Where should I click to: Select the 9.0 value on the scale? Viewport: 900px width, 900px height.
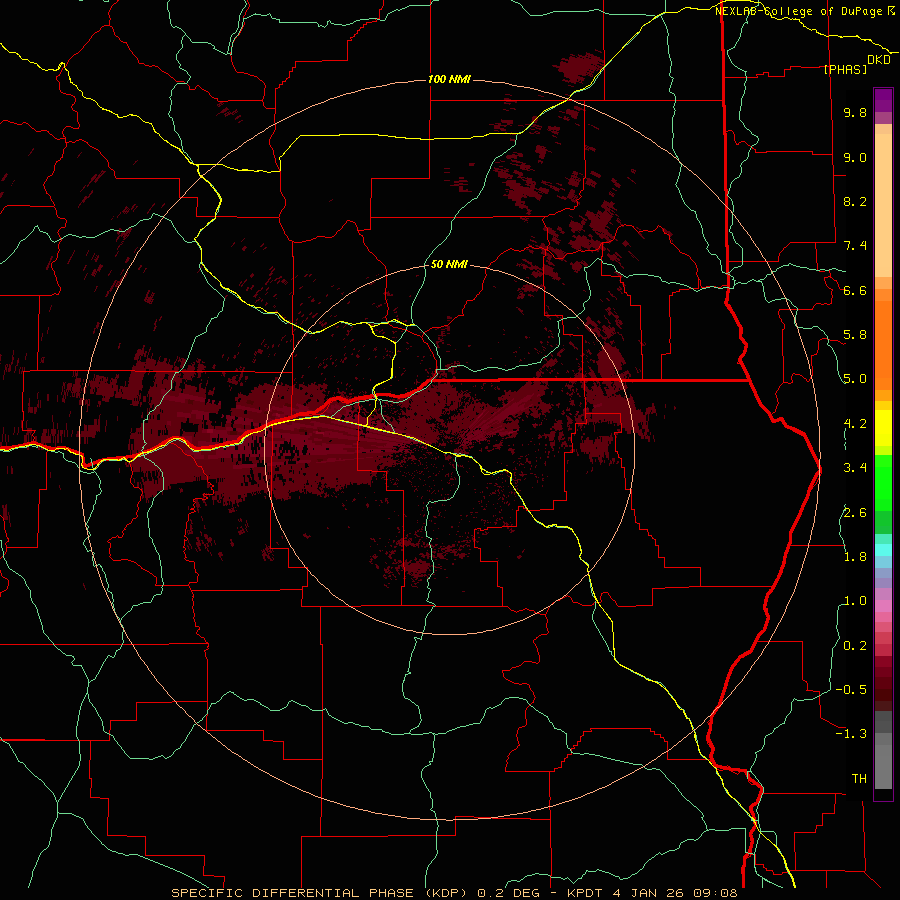855,157
